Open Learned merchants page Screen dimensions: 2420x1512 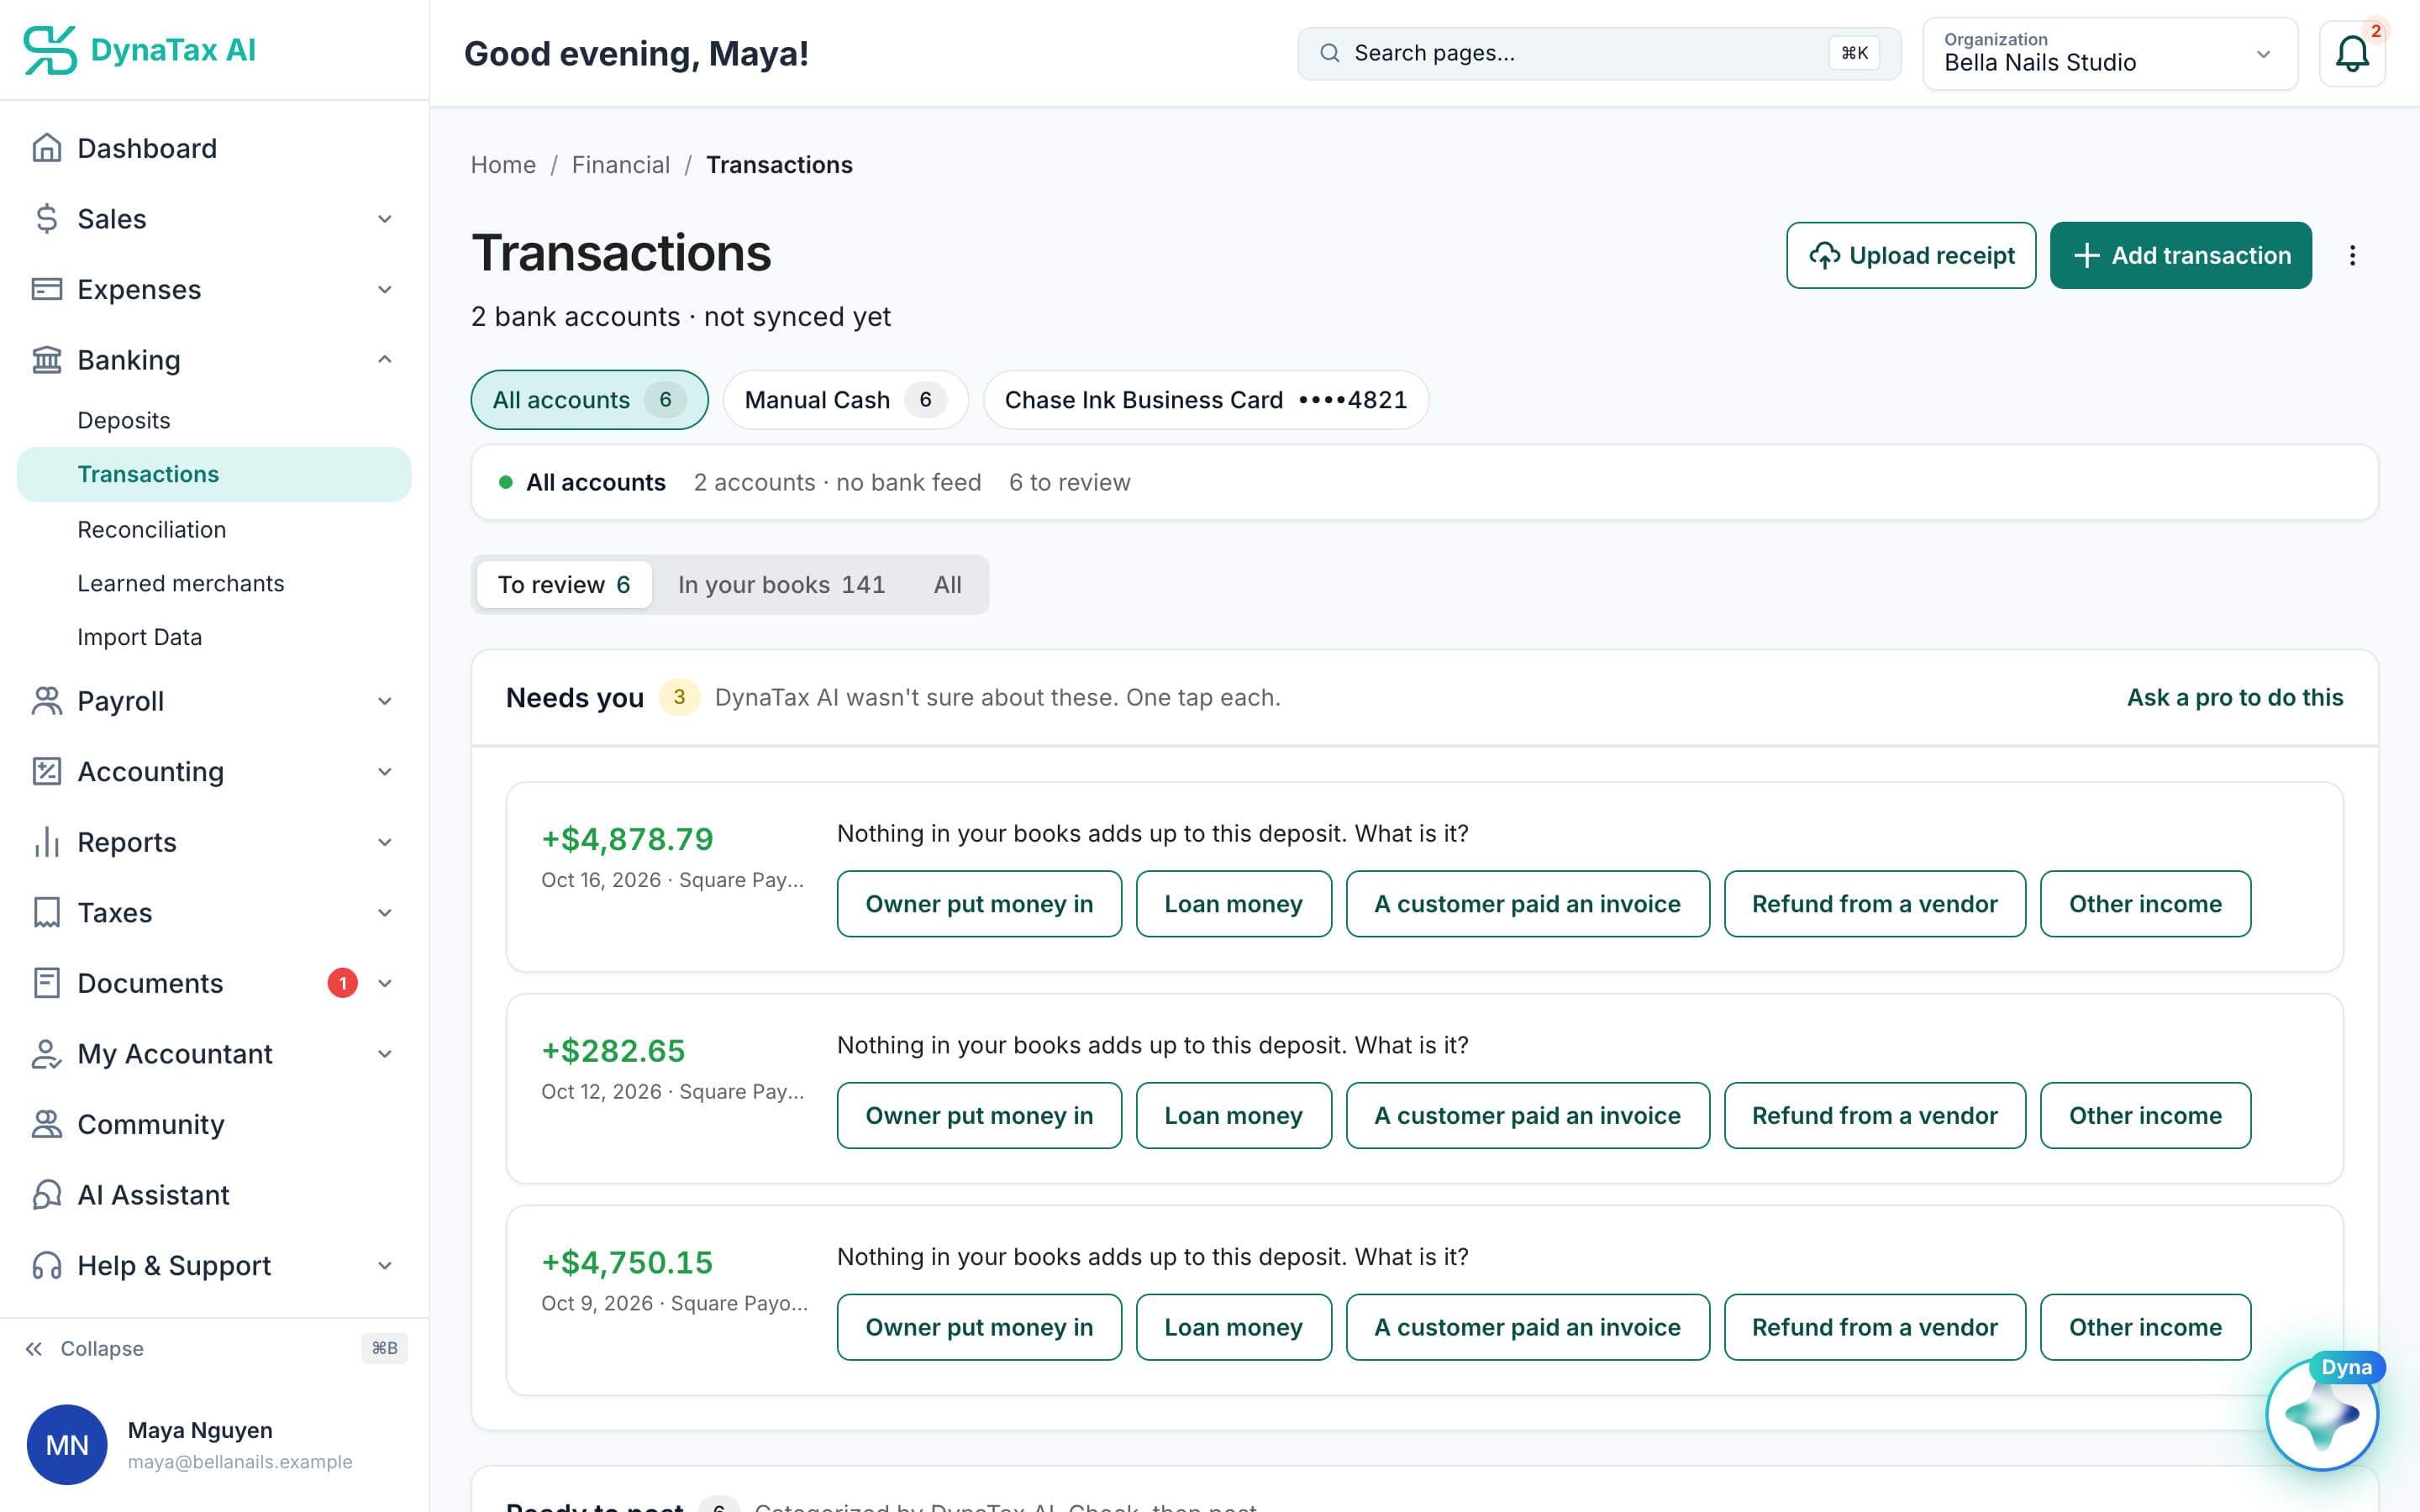[181, 583]
